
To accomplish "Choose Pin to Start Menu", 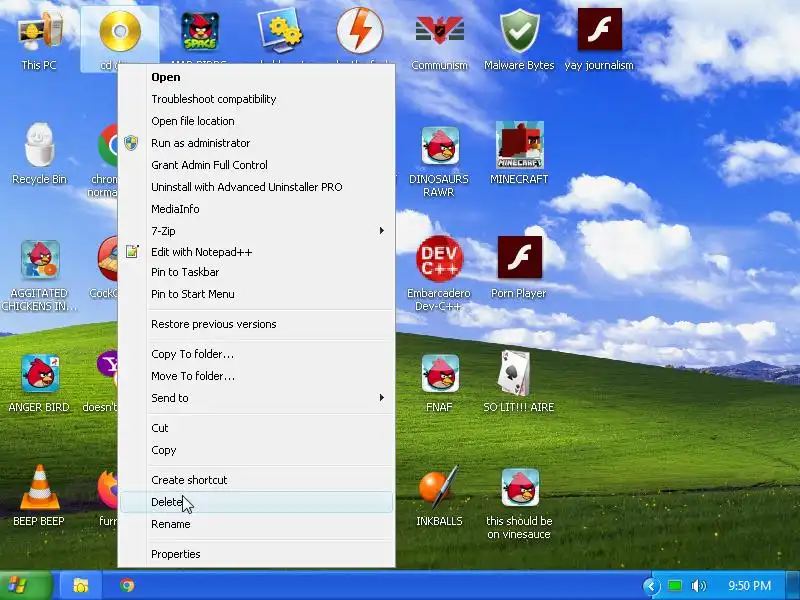I will click(257, 294).
